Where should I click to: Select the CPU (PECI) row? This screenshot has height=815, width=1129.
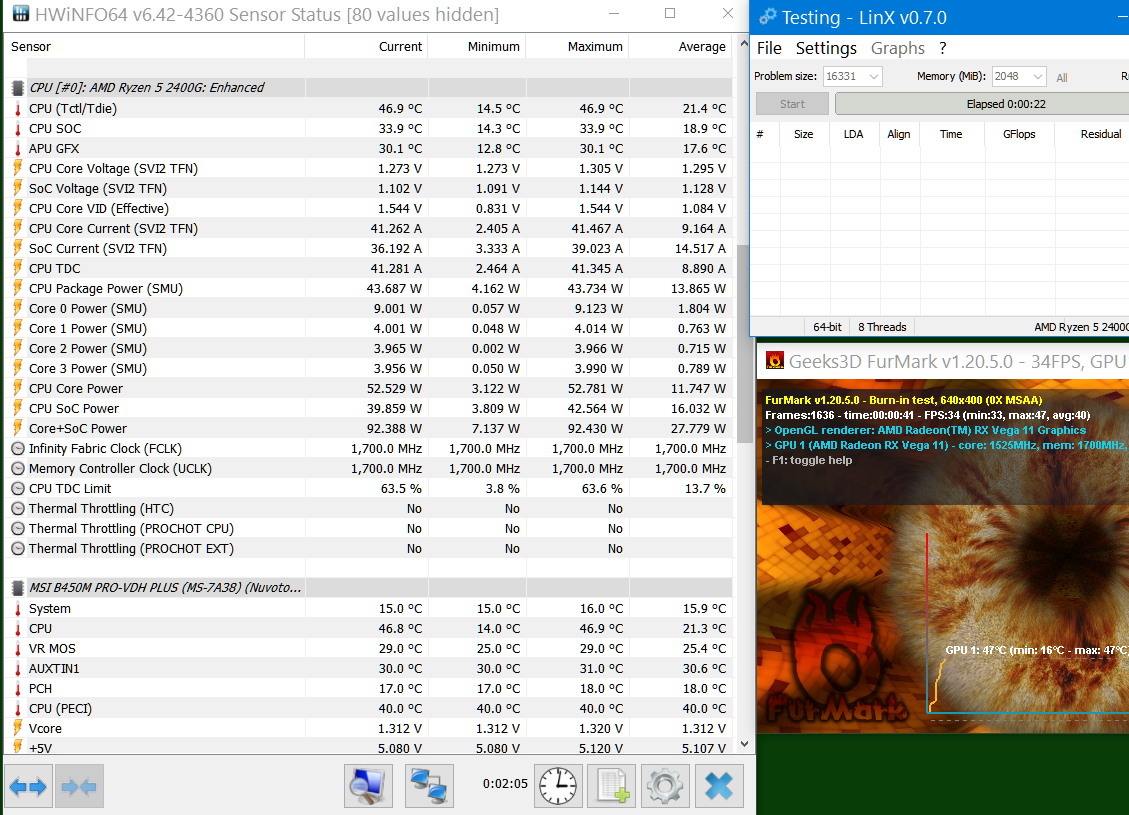369,708
